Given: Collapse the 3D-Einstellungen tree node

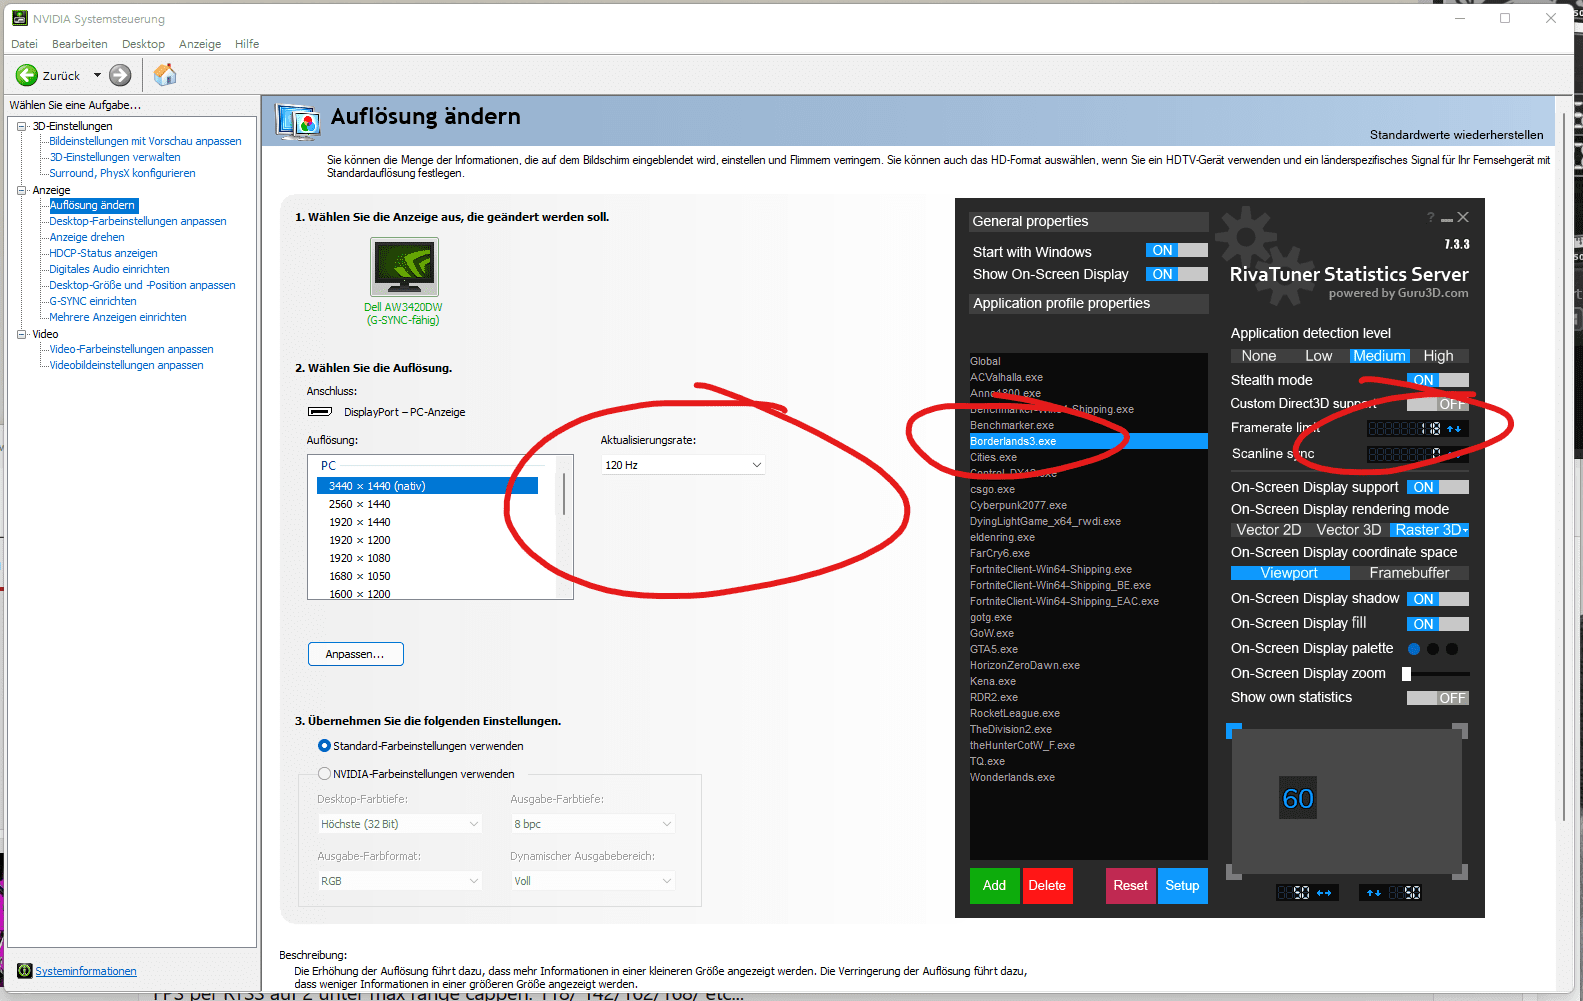Looking at the screenshot, I should [22, 126].
